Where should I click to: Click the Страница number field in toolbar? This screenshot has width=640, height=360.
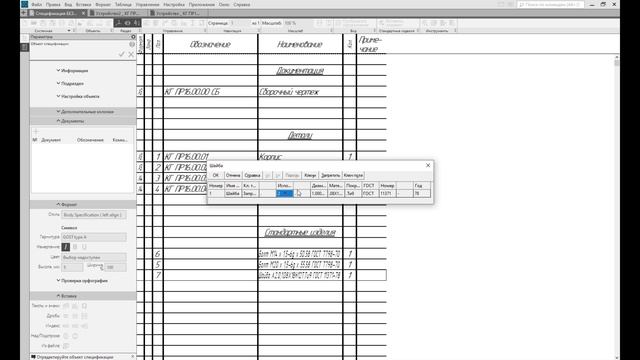pos(240,23)
